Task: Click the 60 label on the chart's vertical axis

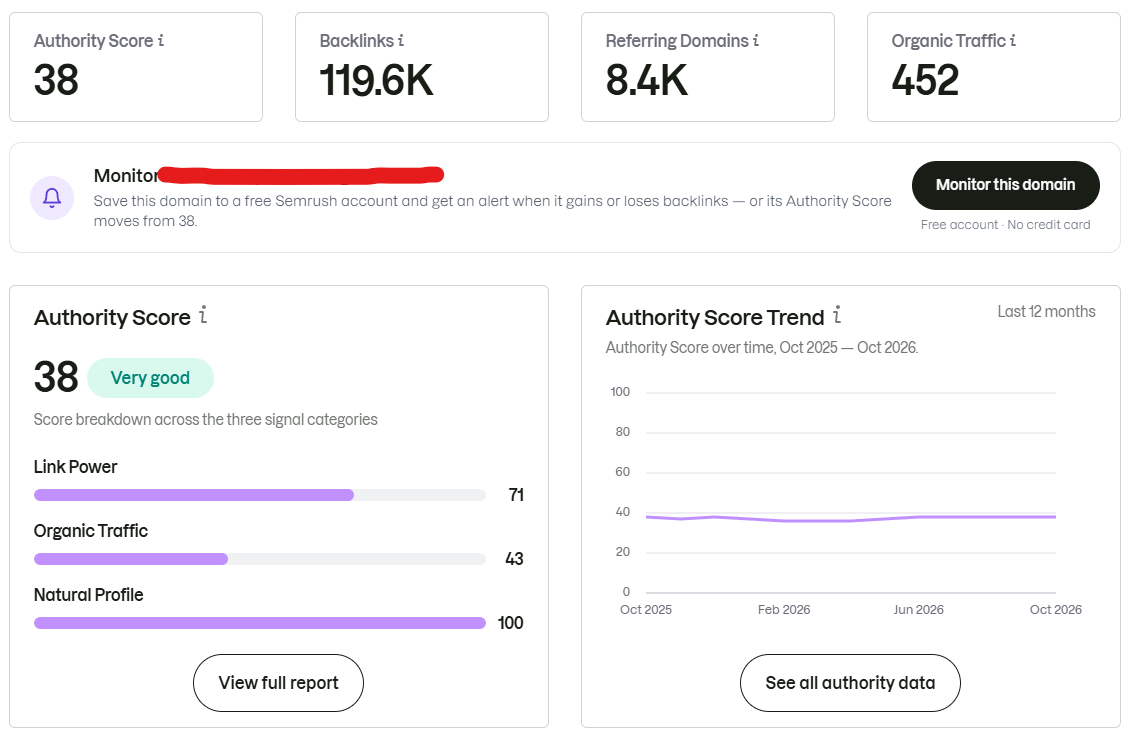Action: [622, 472]
